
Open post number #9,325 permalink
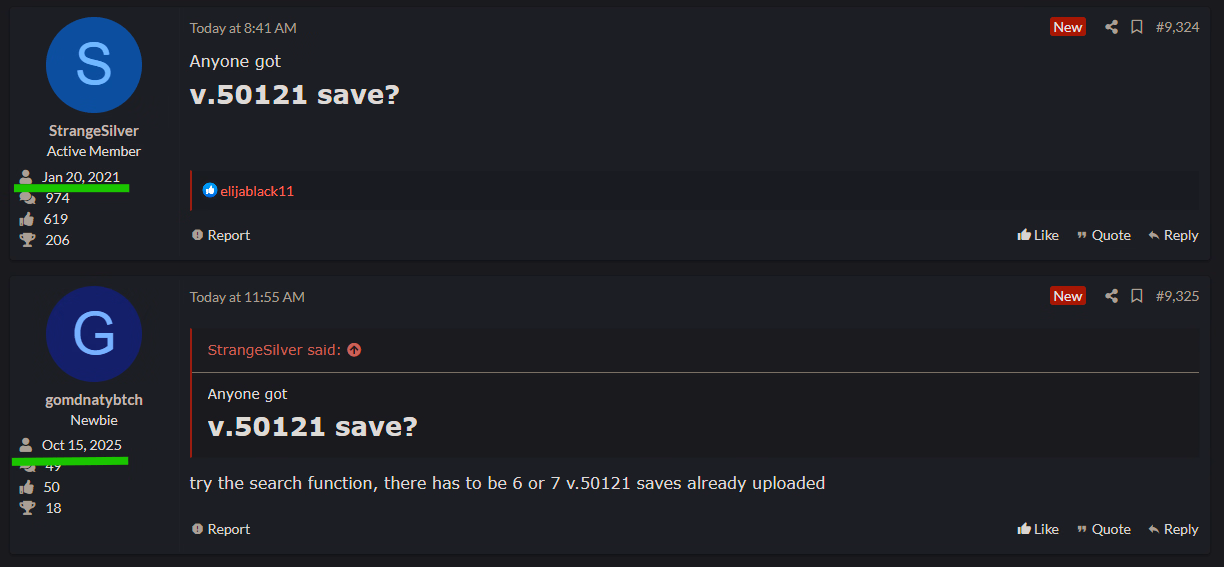pyautogui.click(x=1177, y=296)
